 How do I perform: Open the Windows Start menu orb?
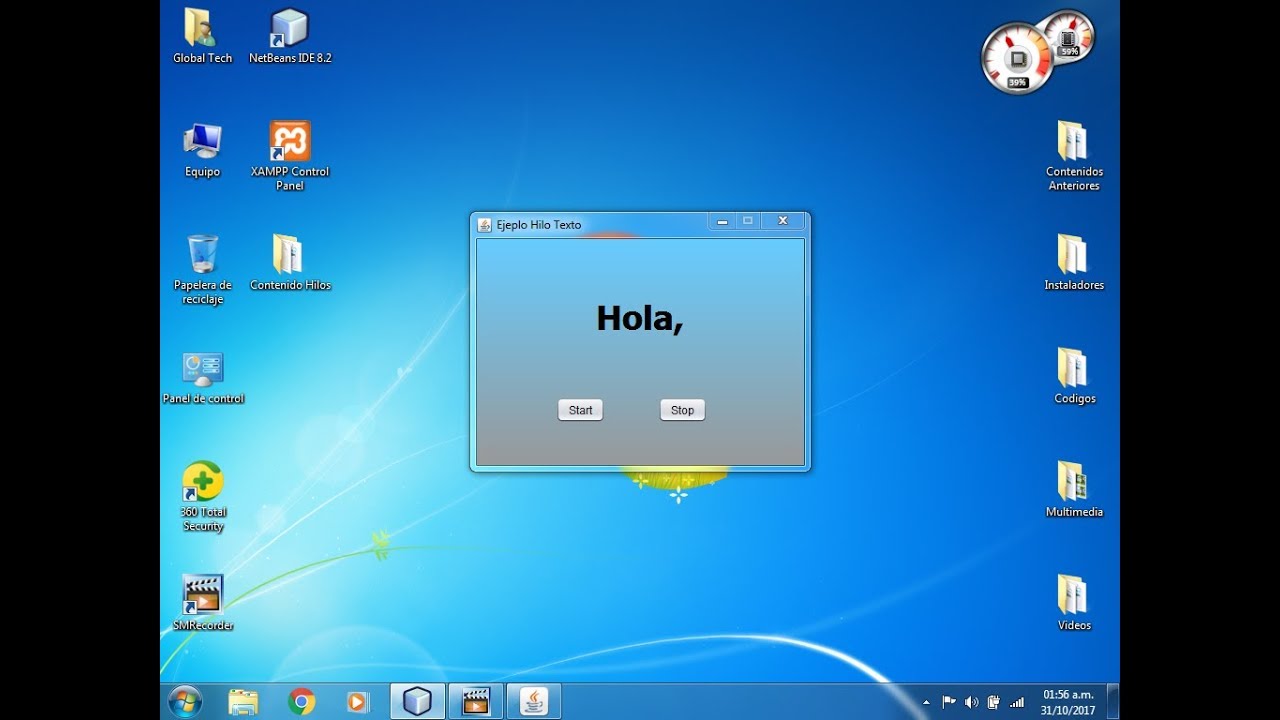tap(186, 702)
